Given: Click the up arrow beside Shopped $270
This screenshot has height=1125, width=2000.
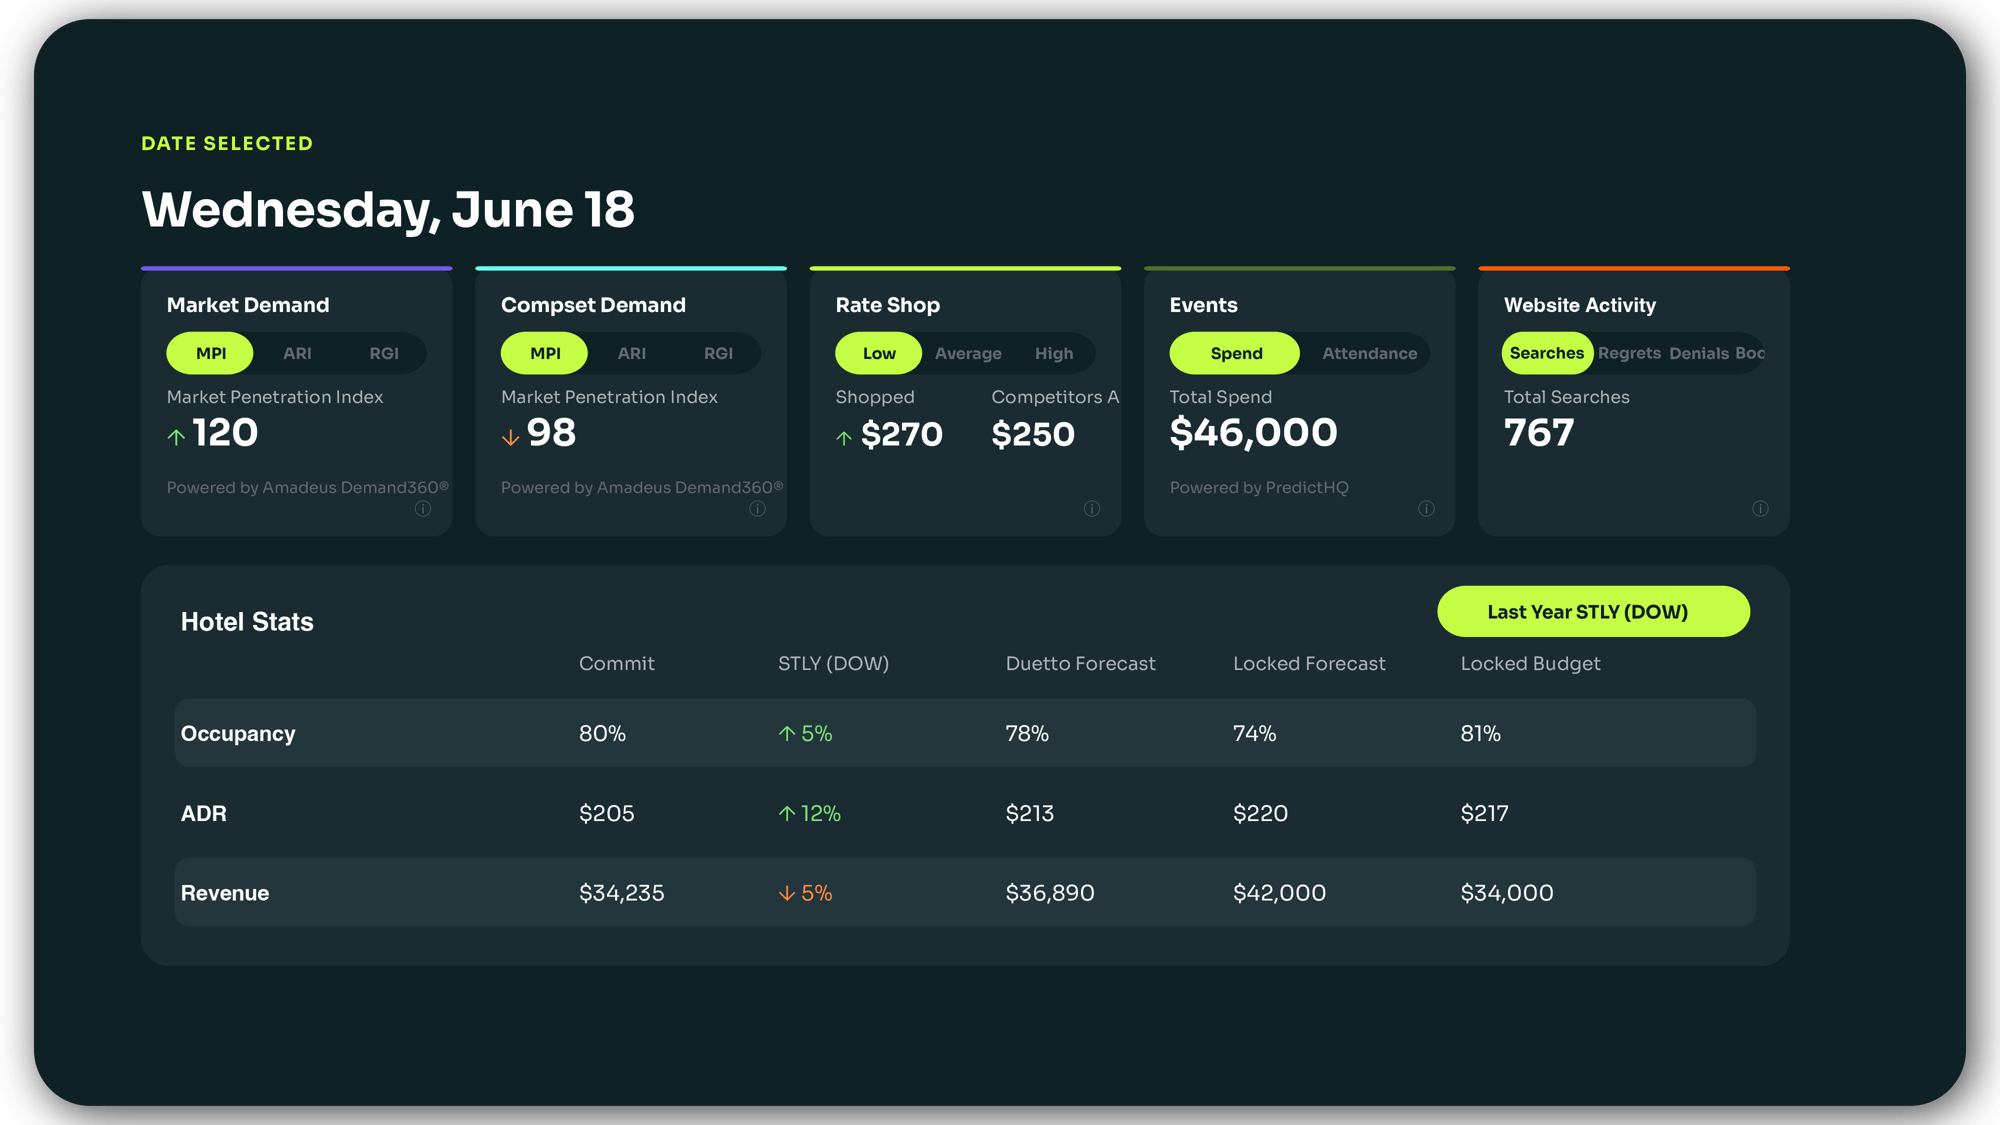Looking at the screenshot, I should pos(844,438).
